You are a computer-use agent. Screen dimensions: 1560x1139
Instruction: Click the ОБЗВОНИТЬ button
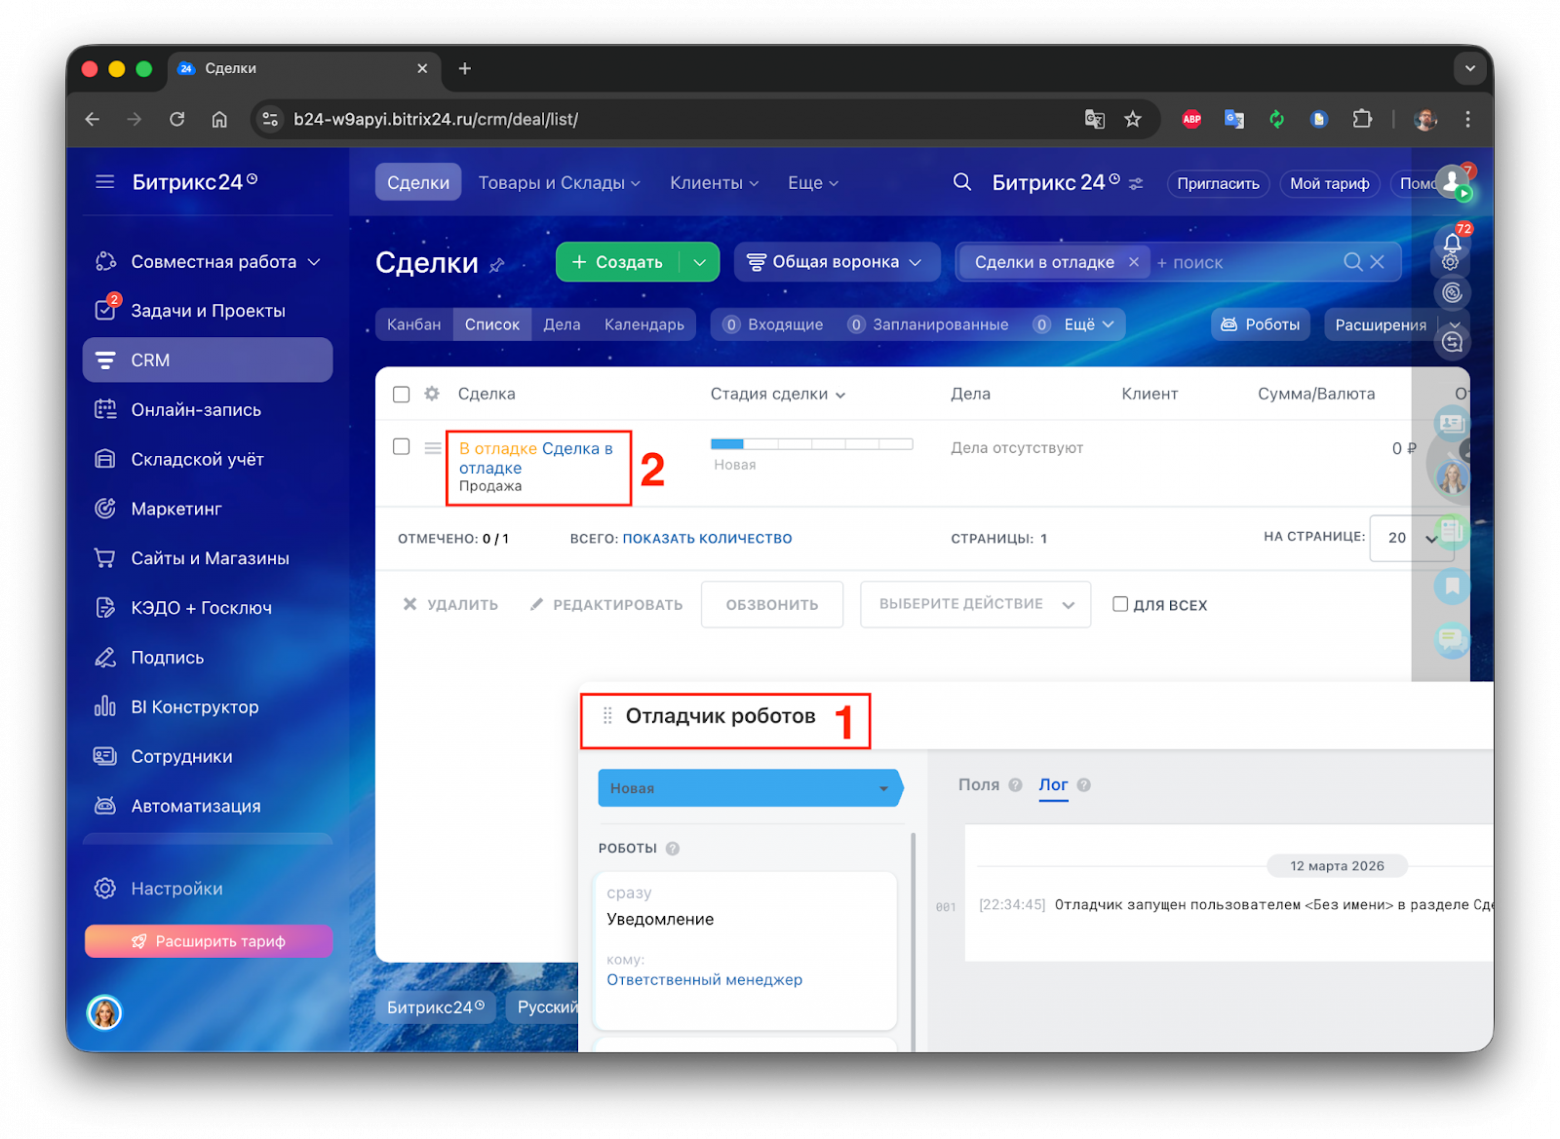coord(772,604)
